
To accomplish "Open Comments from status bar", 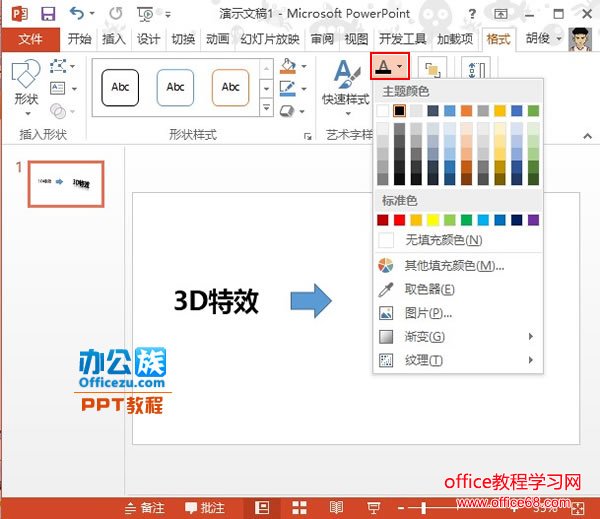I will 204,508.
